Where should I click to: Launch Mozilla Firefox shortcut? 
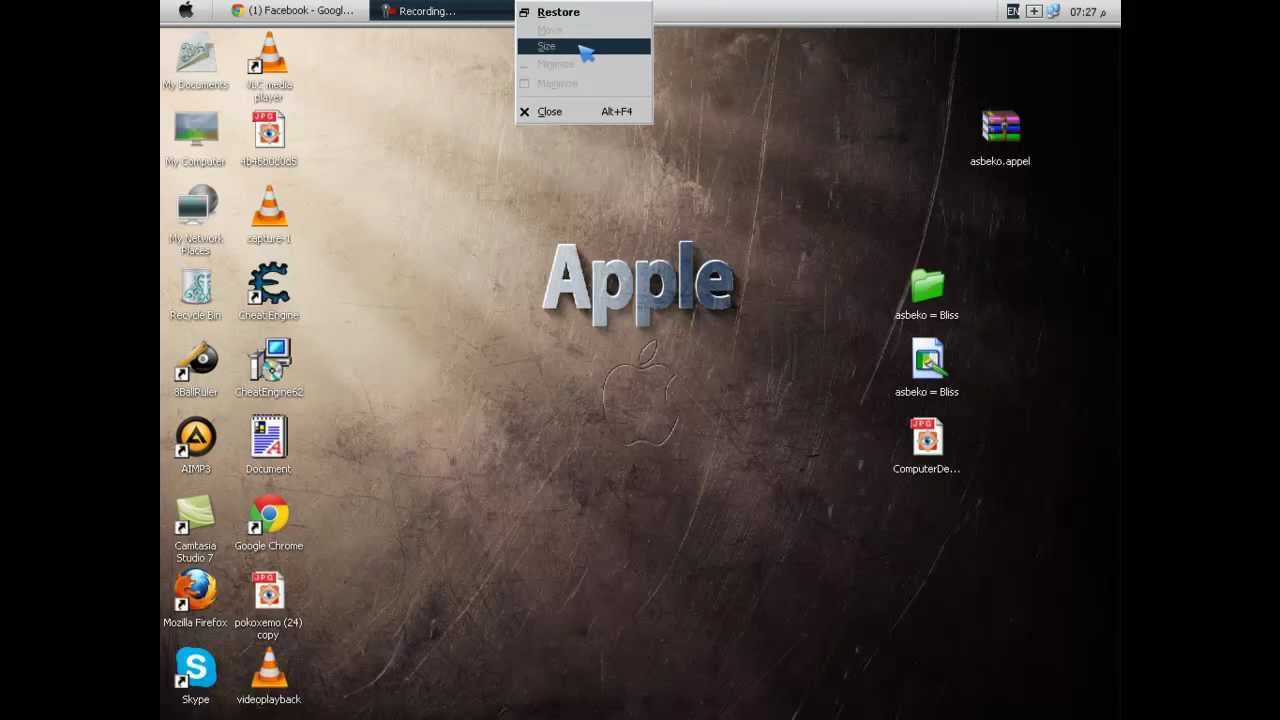click(x=196, y=600)
